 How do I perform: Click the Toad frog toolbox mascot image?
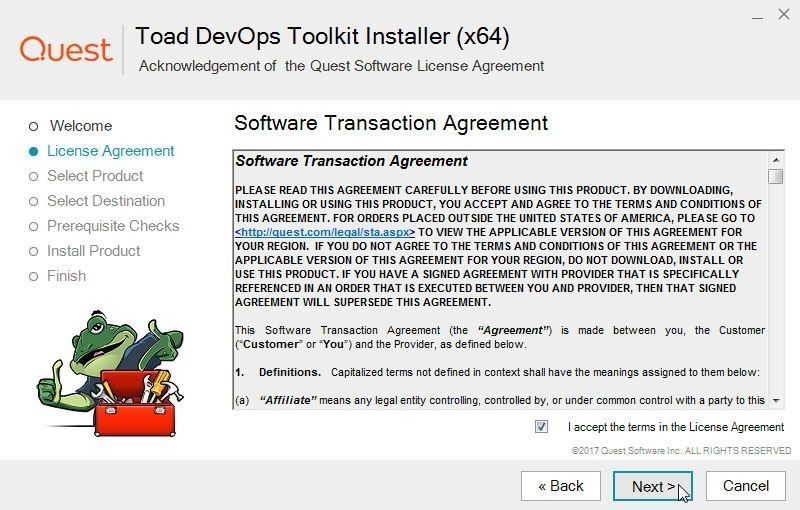tap(110, 374)
